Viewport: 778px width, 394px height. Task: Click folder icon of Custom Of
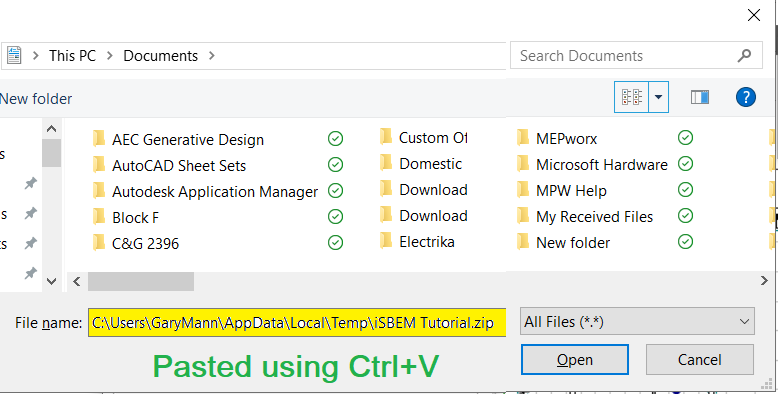(x=386, y=136)
